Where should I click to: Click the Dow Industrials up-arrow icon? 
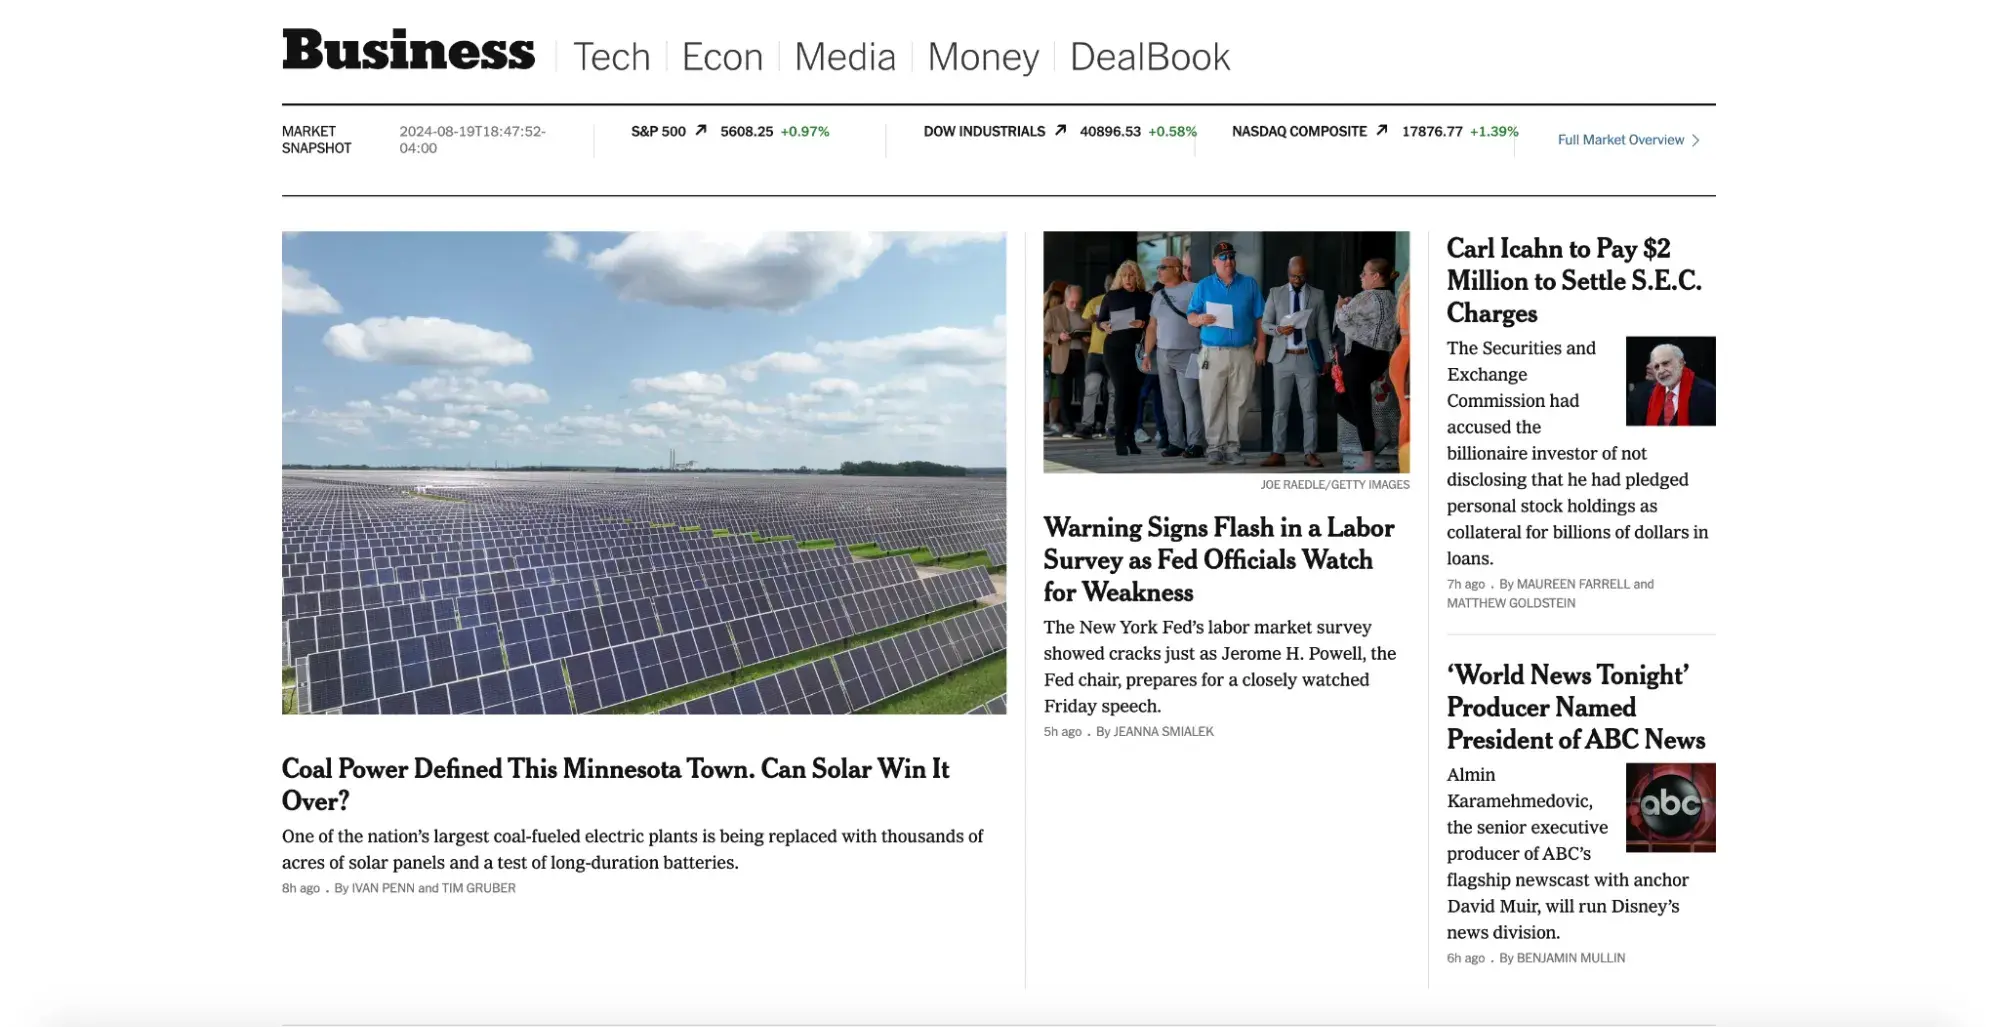click(x=1060, y=130)
